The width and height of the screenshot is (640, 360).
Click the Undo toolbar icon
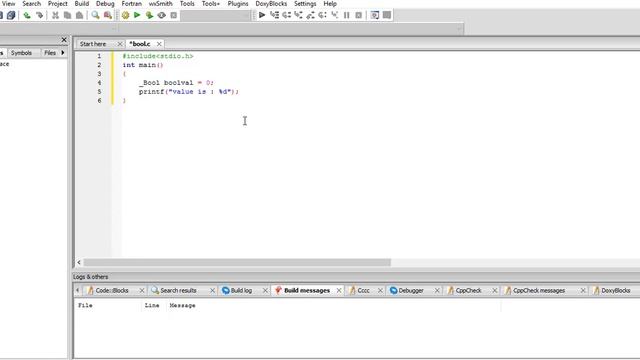pyautogui.click(x=27, y=15)
